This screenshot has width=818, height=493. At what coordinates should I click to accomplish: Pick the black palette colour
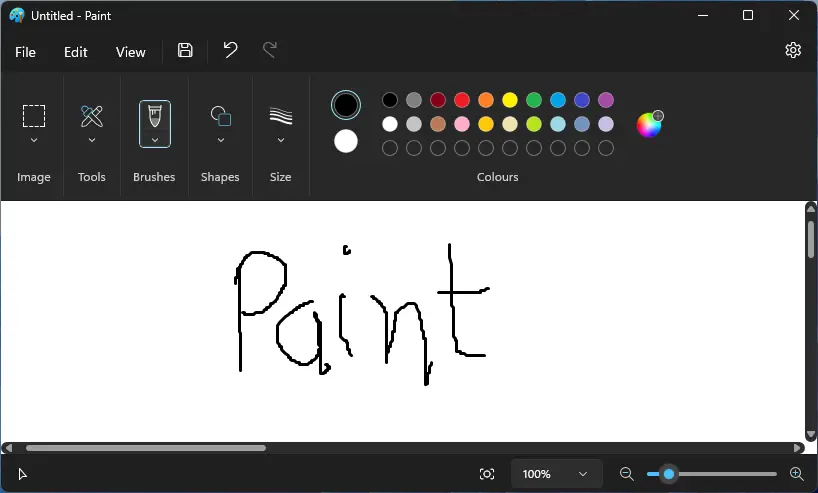coord(390,100)
